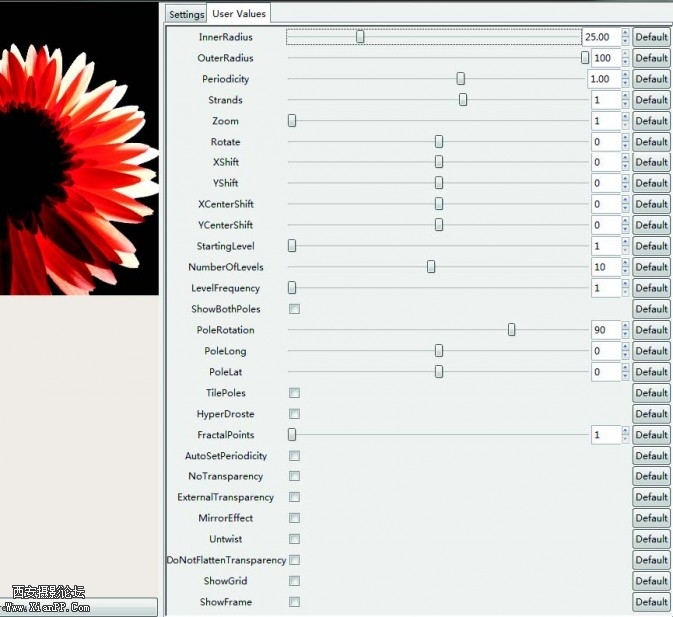Switch to the Settings tab
The image size is (673, 617).
pyautogui.click(x=186, y=14)
